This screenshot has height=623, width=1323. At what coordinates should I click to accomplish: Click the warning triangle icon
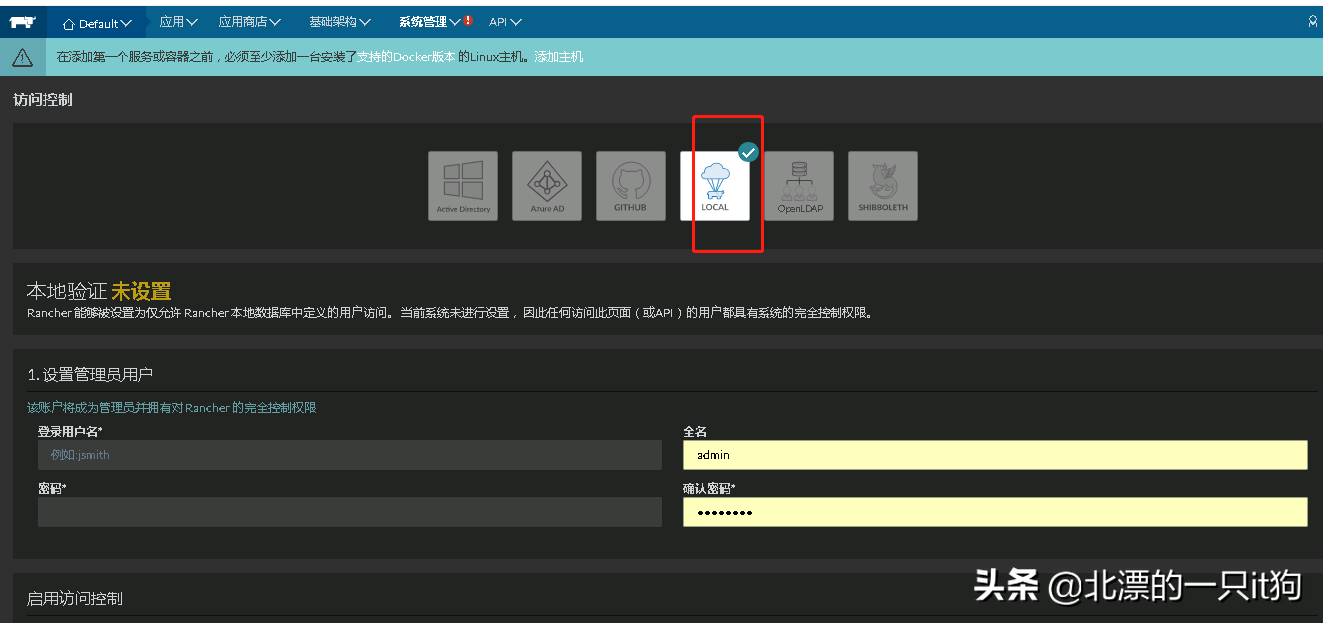[x=22, y=57]
